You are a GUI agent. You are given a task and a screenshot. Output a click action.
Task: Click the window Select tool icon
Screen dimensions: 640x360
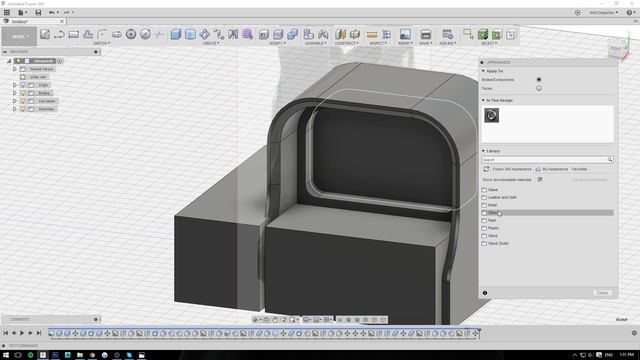click(468, 34)
